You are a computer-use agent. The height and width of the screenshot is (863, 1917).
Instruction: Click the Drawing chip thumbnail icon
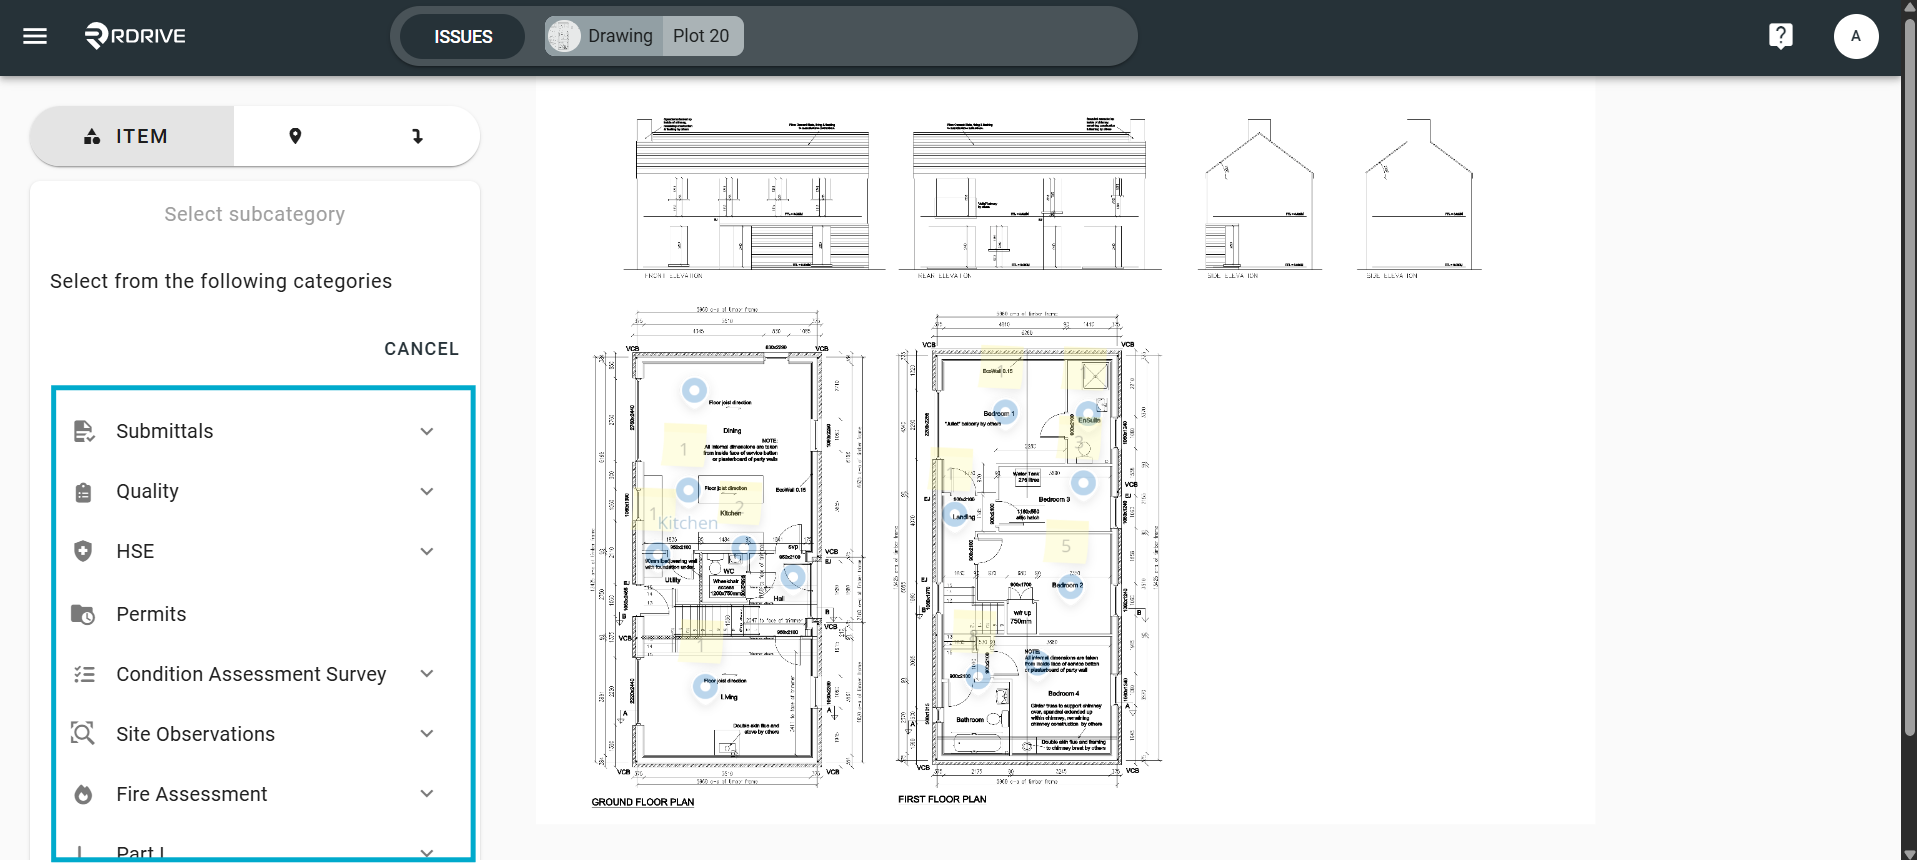(564, 36)
